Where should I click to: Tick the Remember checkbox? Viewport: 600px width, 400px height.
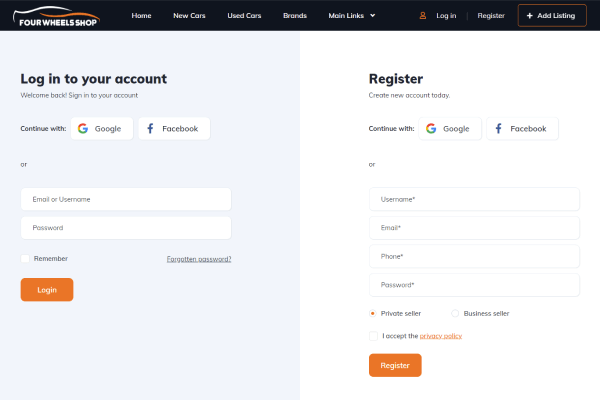pos(25,259)
